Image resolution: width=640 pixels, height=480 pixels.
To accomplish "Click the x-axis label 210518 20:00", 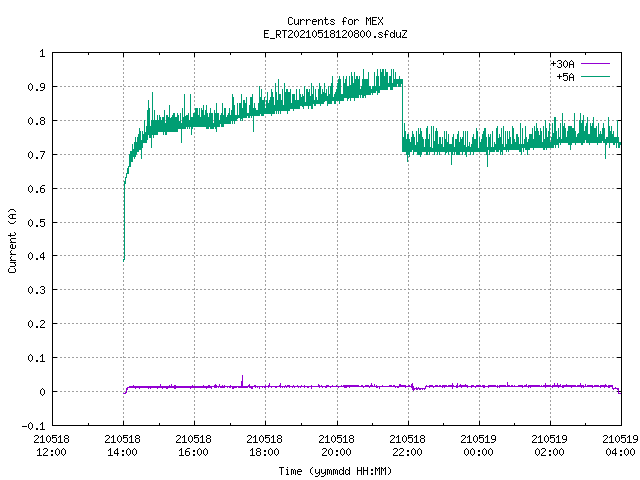I will (x=337, y=445).
